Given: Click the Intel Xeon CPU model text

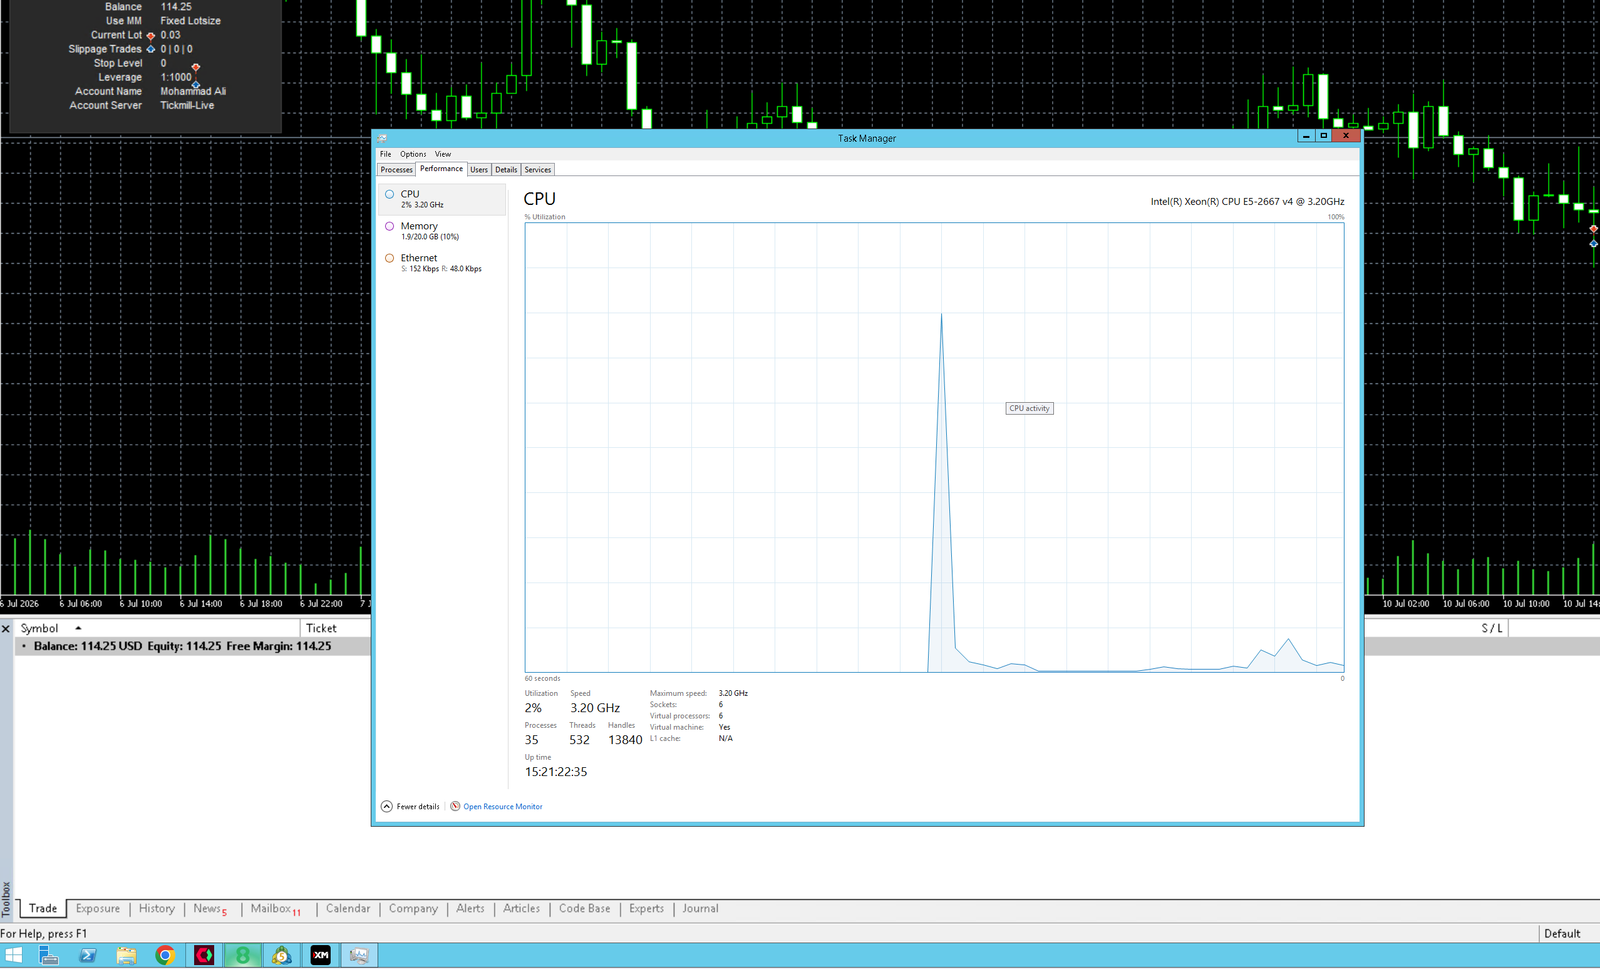Looking at the screenshot, I should [x=1247, y=202].
